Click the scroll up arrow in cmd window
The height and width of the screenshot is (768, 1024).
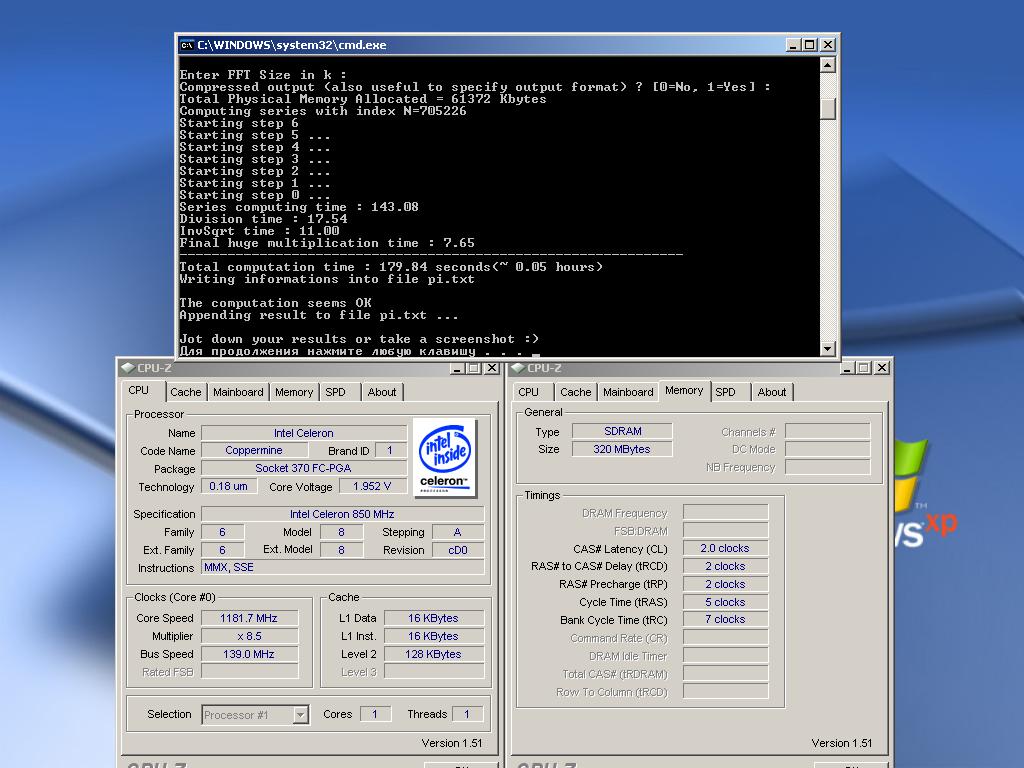[x=827, y=65]
